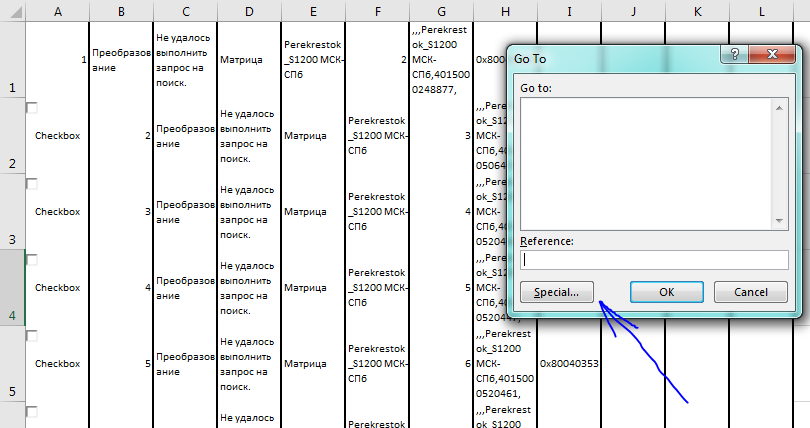Screen dimensions: 810x428
Task: Select column I header
Action: 570,11
